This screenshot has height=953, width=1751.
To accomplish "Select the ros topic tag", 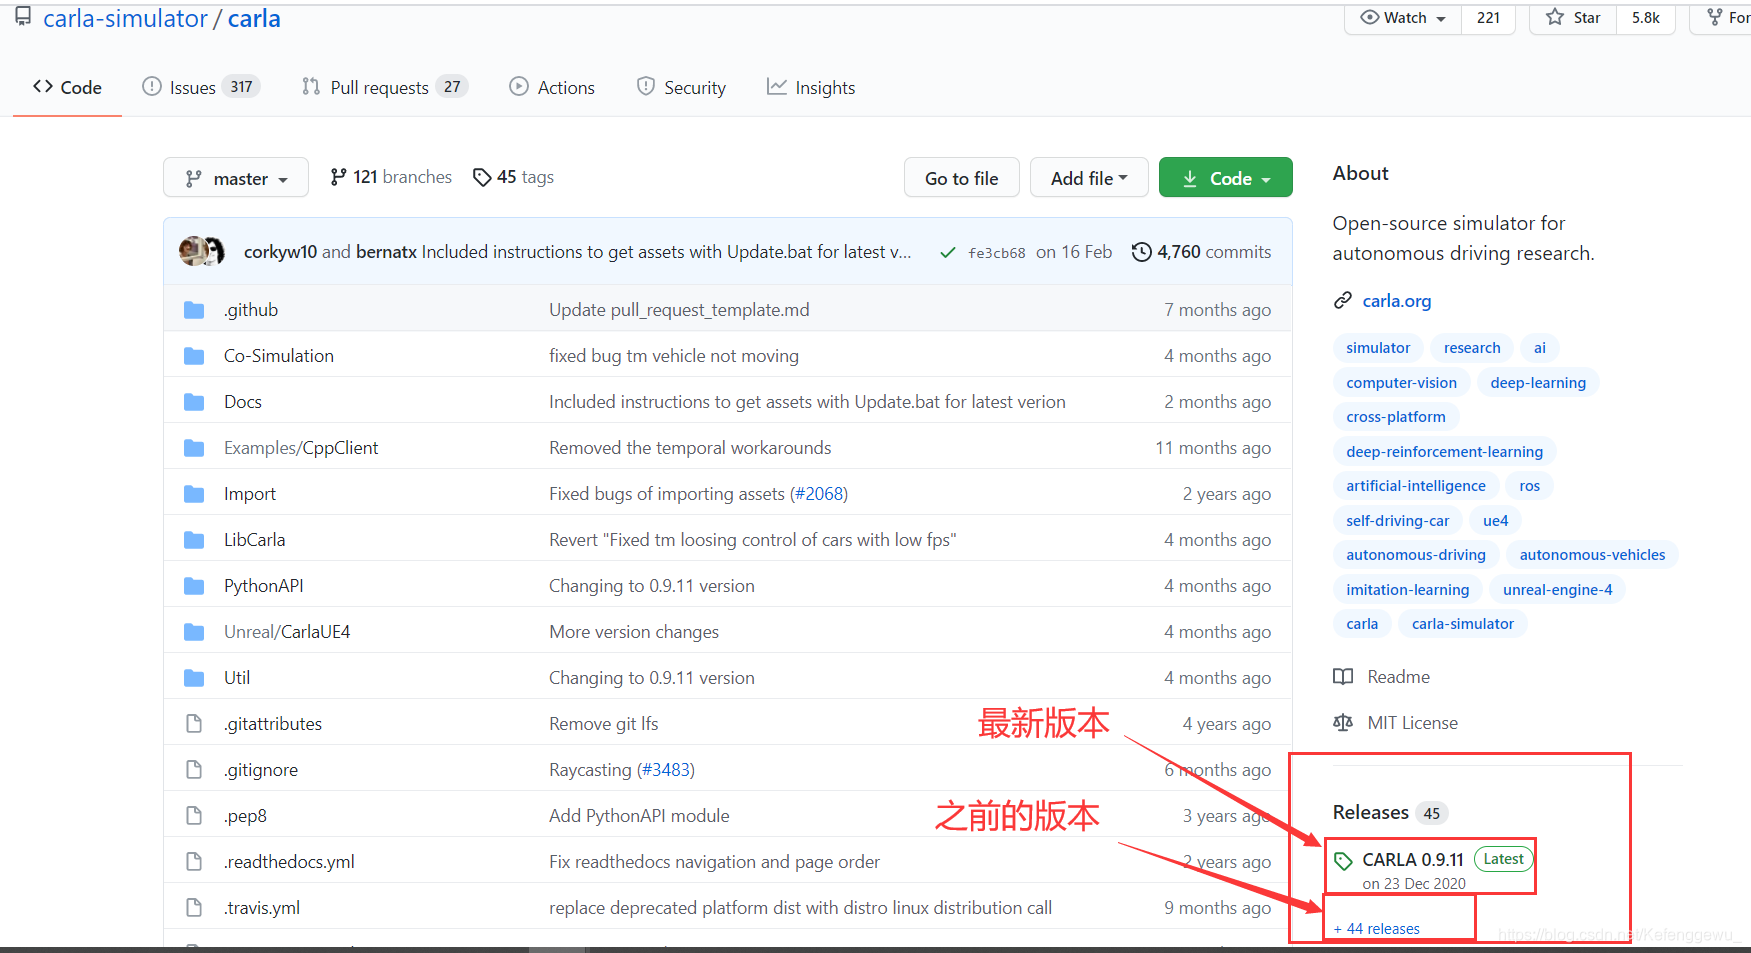I will 1530,486.
